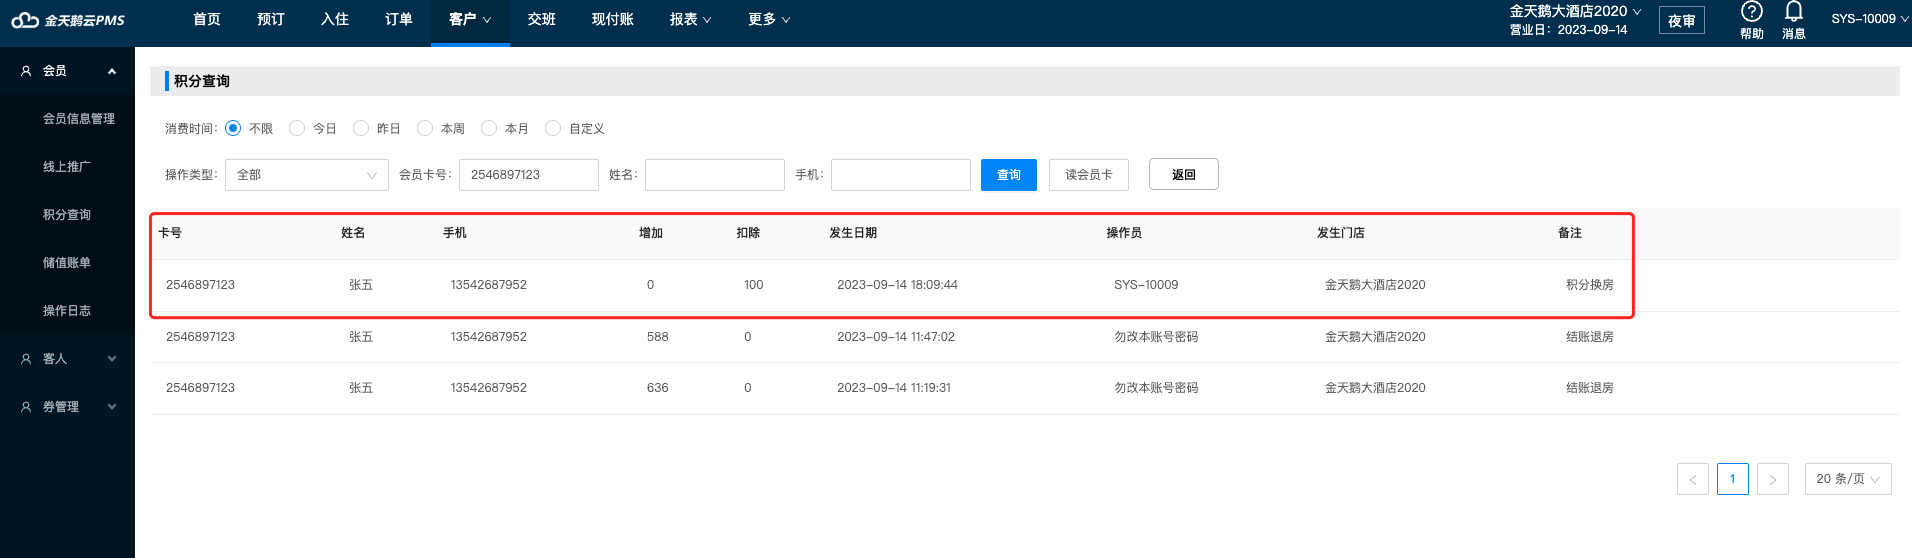Click the 操作员 column header
This screenshot has width=1912, height=558.
[1124, 233]
